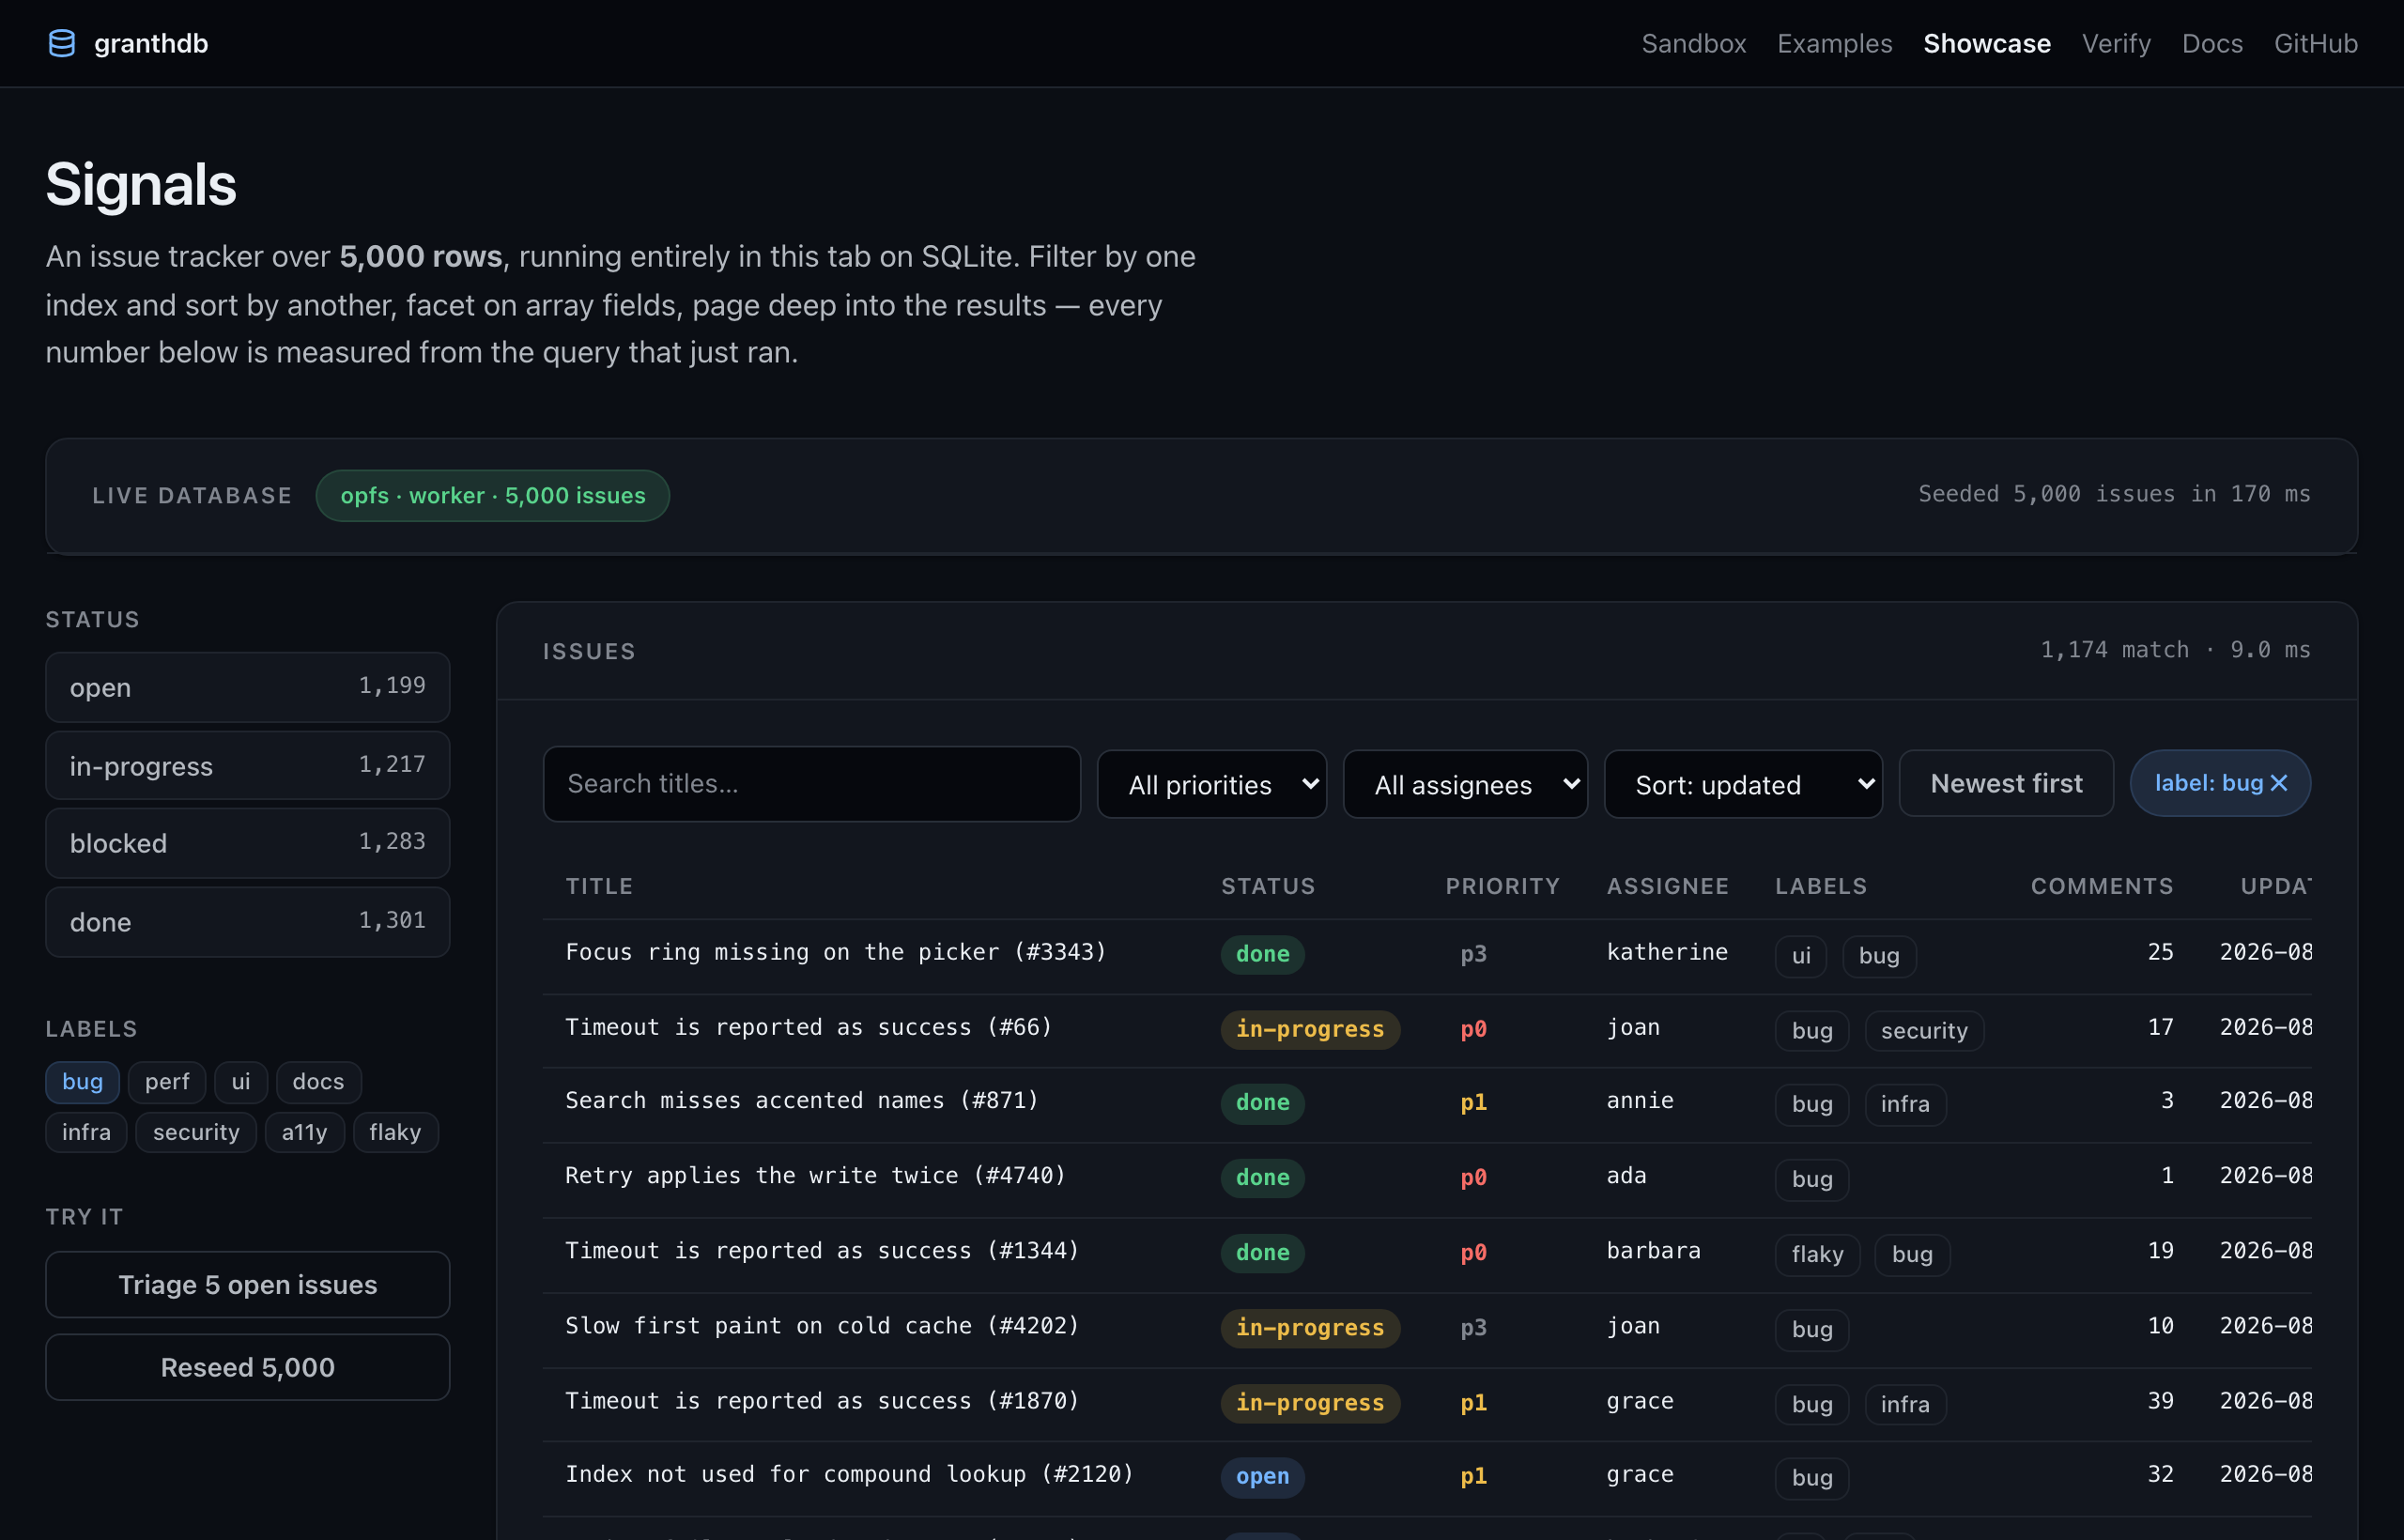Toggle the a11y label chip
Screen dimensions: 2404x1540
304,1132
